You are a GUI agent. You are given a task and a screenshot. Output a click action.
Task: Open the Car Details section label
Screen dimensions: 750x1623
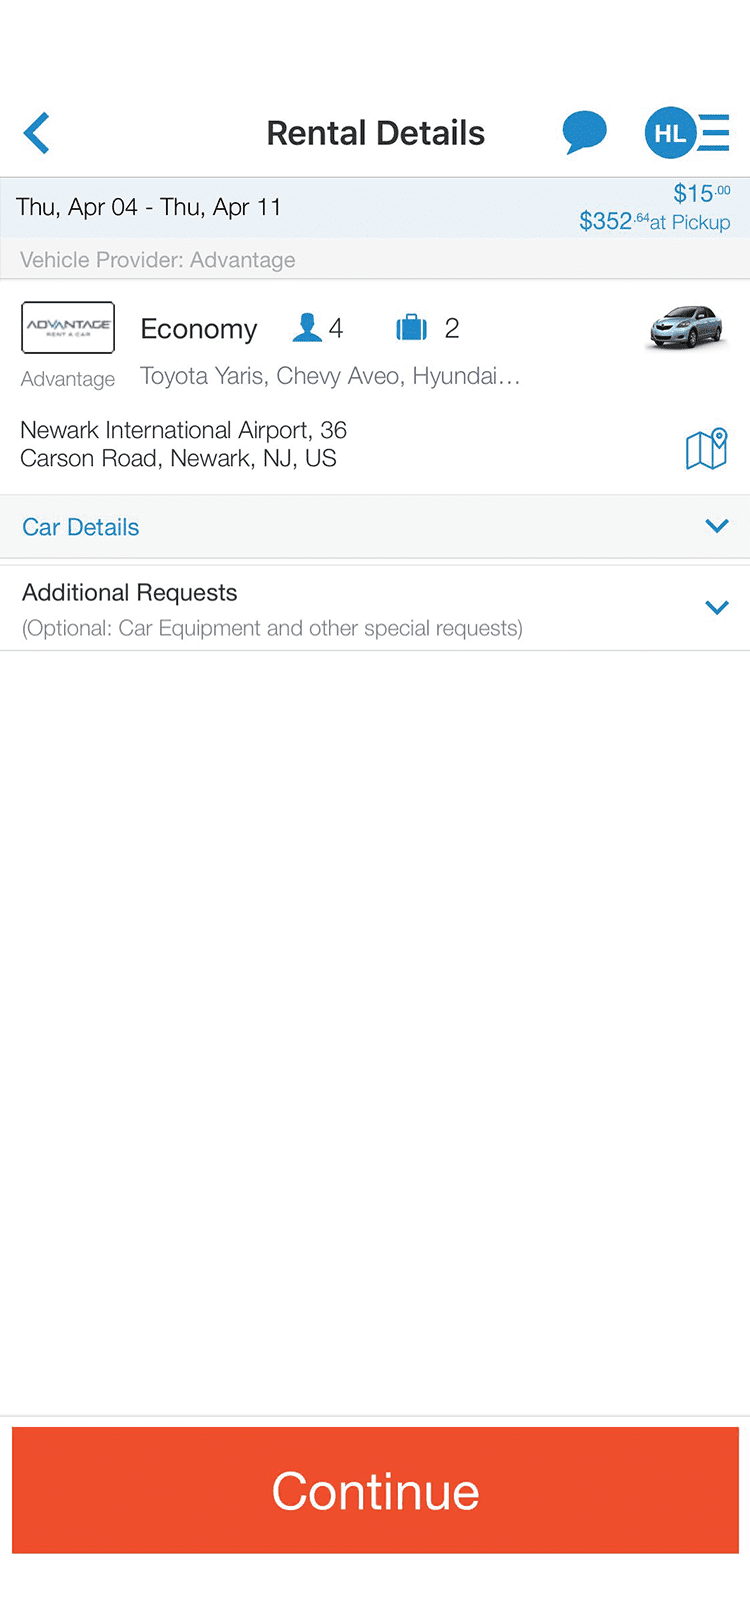click(x=81, y=527)
